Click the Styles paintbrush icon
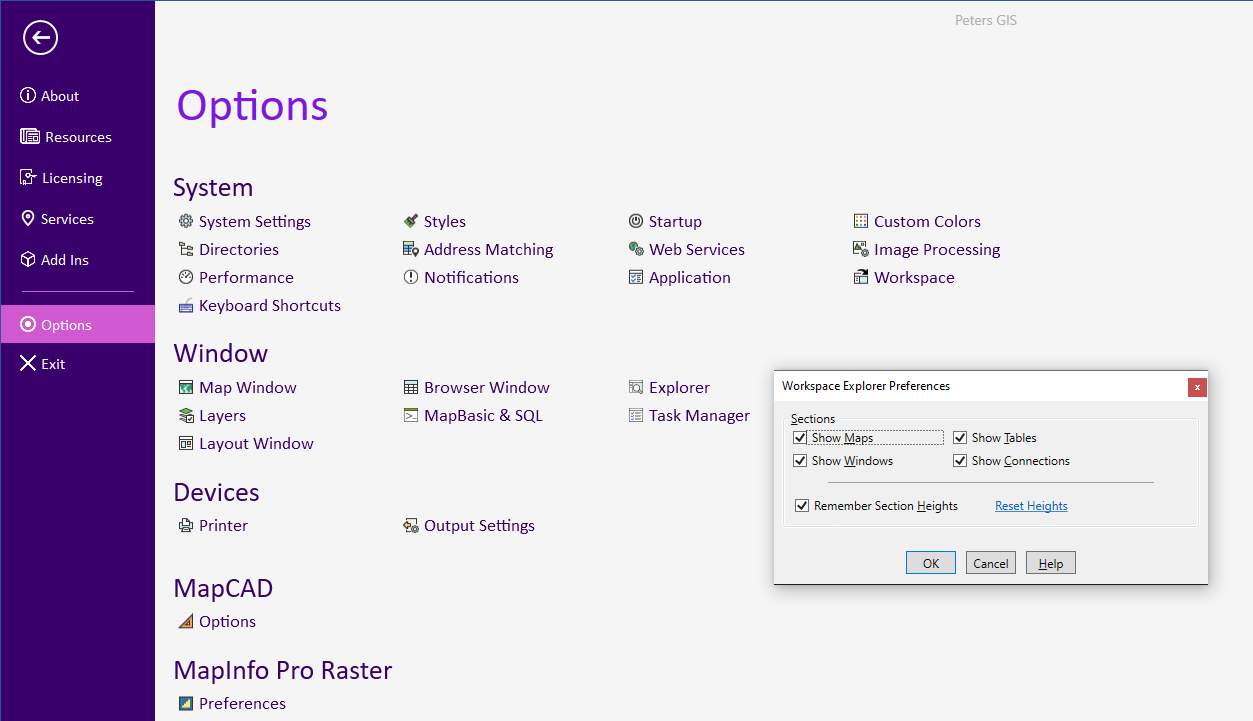 point(411,221)
